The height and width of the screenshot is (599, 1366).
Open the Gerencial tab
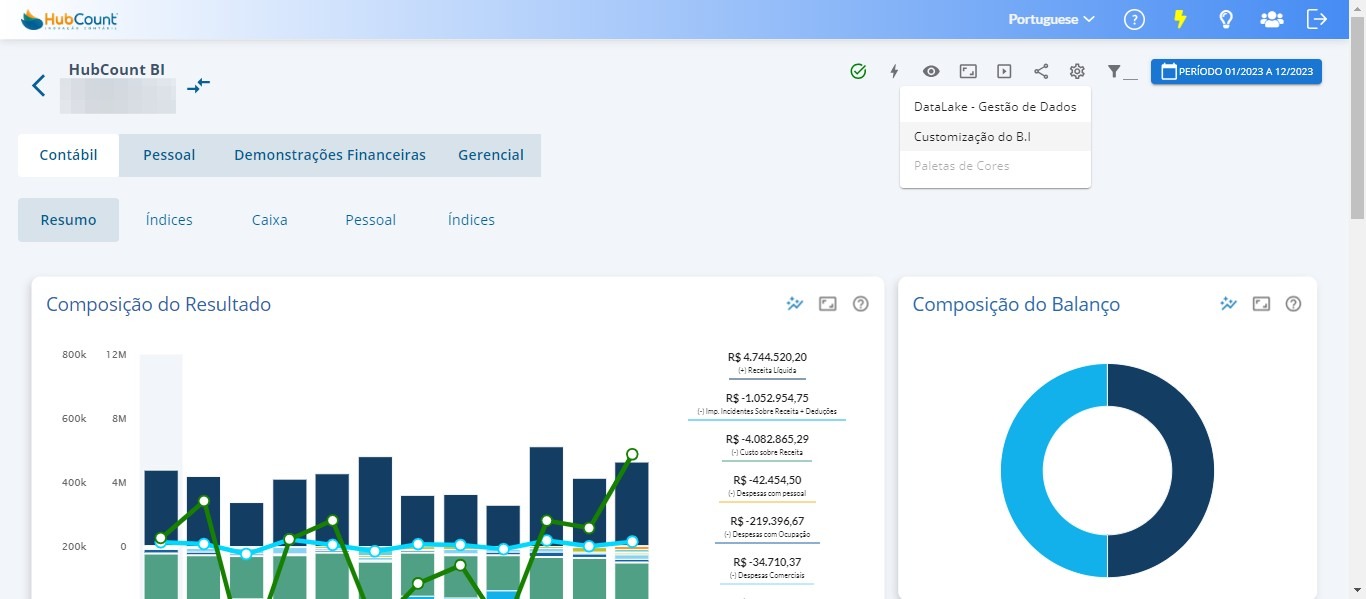point(491,155)
